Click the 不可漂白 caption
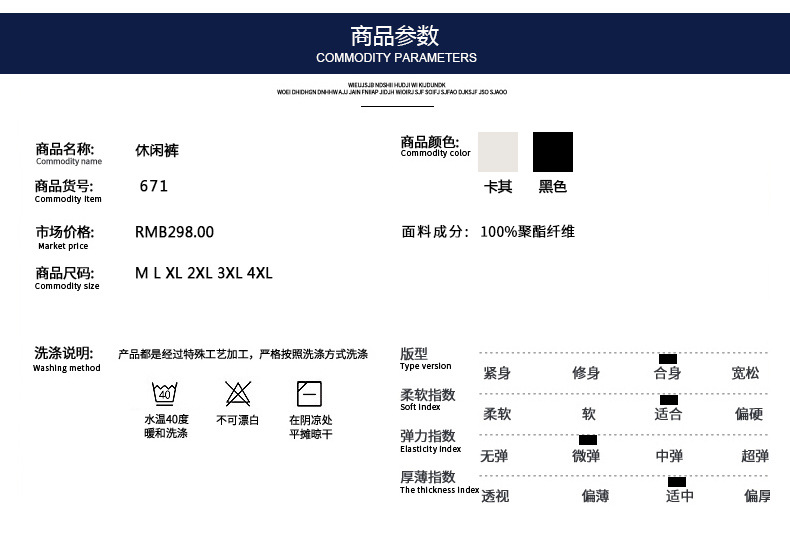 click(x=238, y=420)
